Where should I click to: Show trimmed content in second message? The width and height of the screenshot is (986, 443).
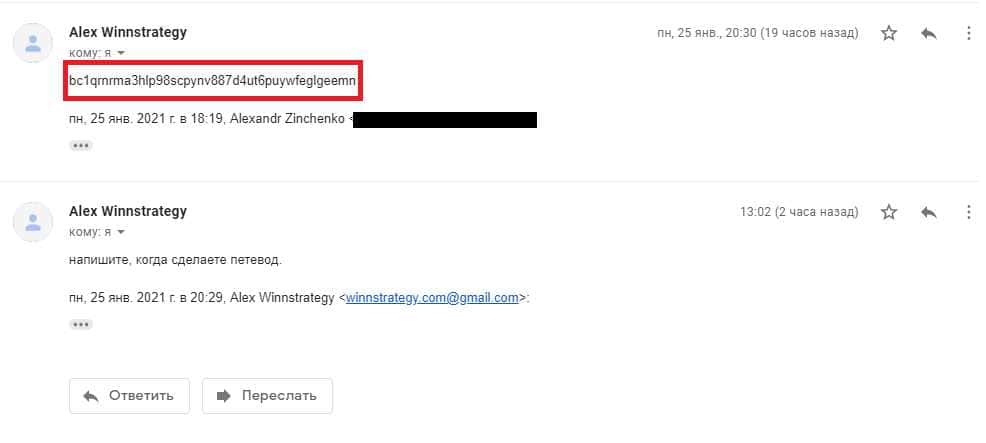(x=80, y=324)
